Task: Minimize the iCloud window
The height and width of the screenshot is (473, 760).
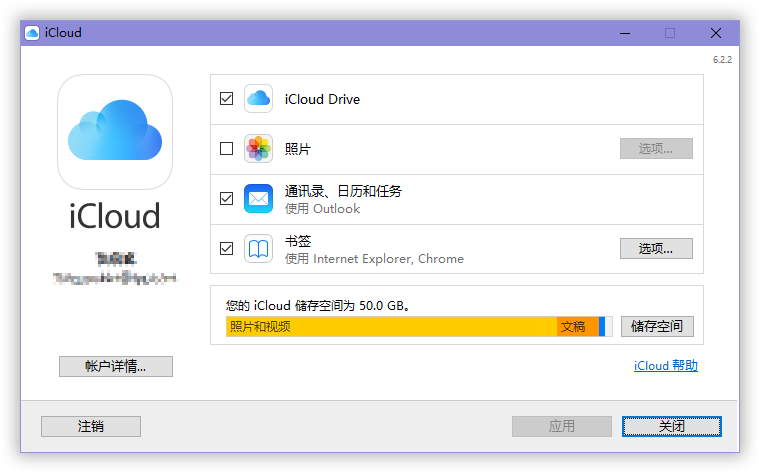Action: click(625, 33)
